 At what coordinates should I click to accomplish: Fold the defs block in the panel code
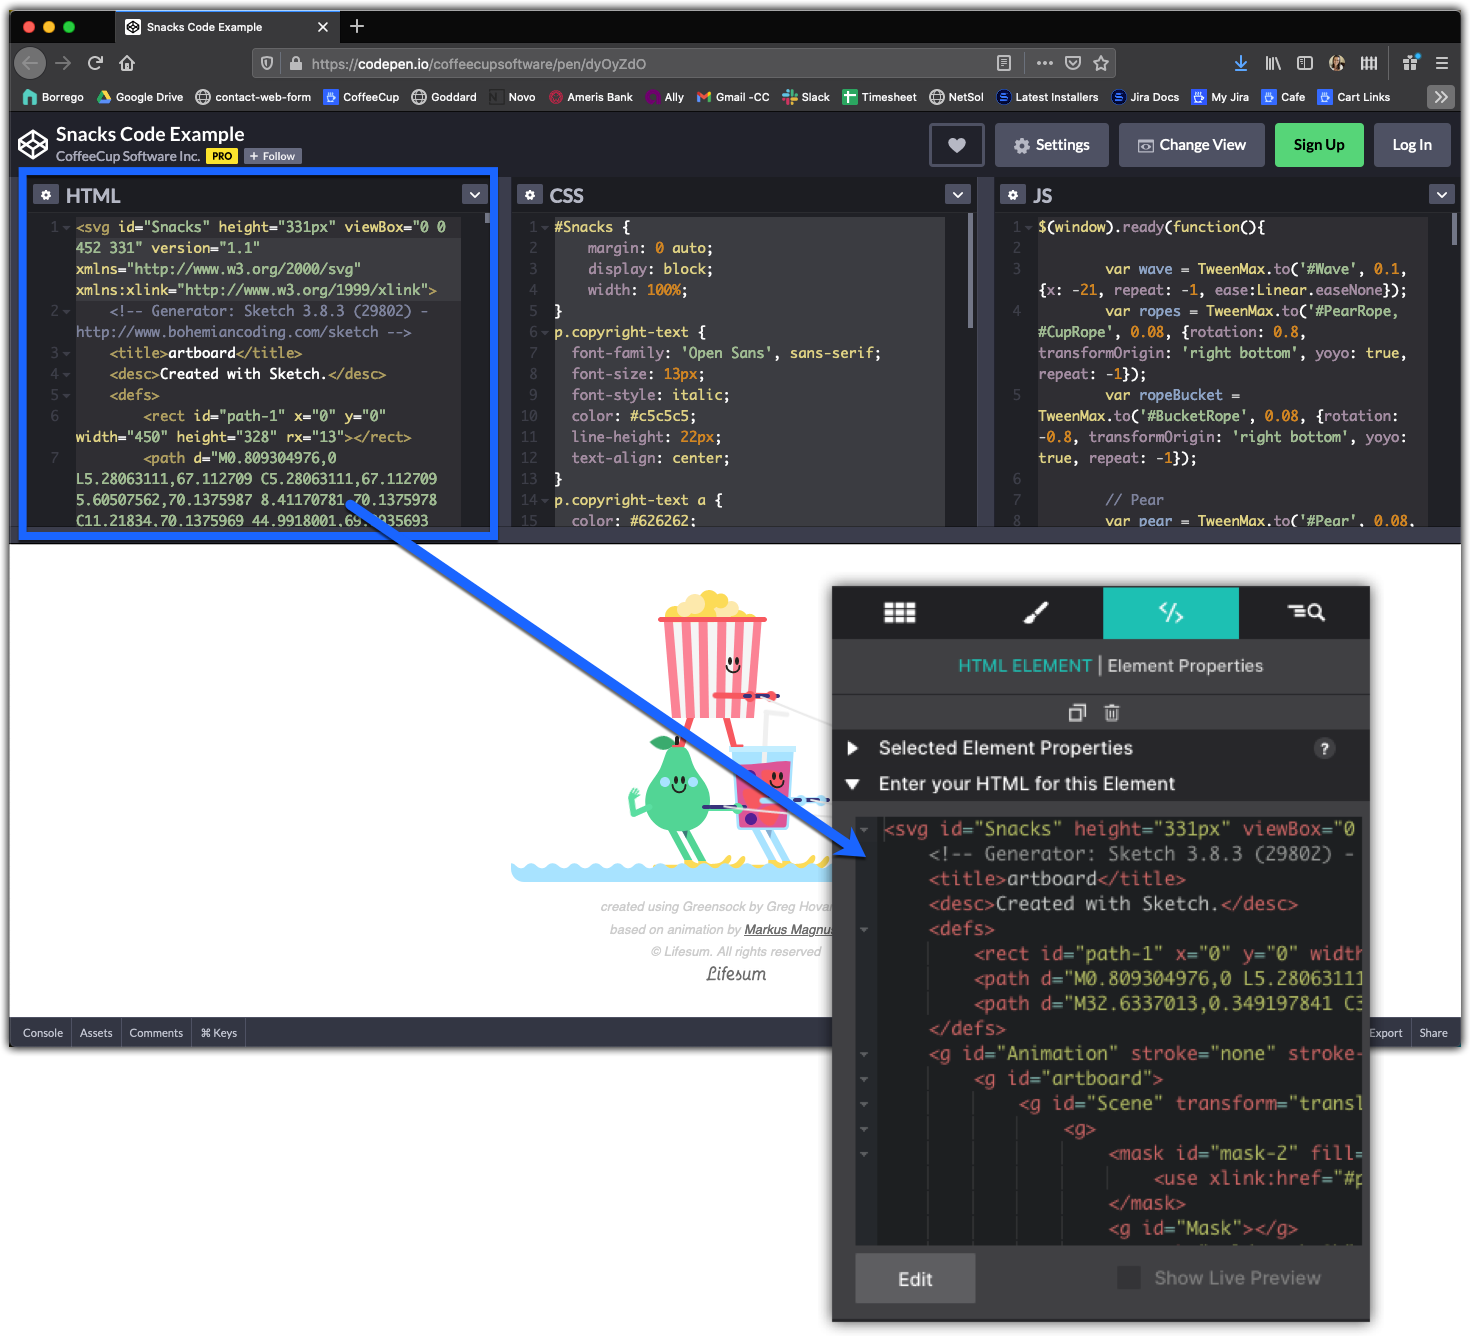click(864, 929)
